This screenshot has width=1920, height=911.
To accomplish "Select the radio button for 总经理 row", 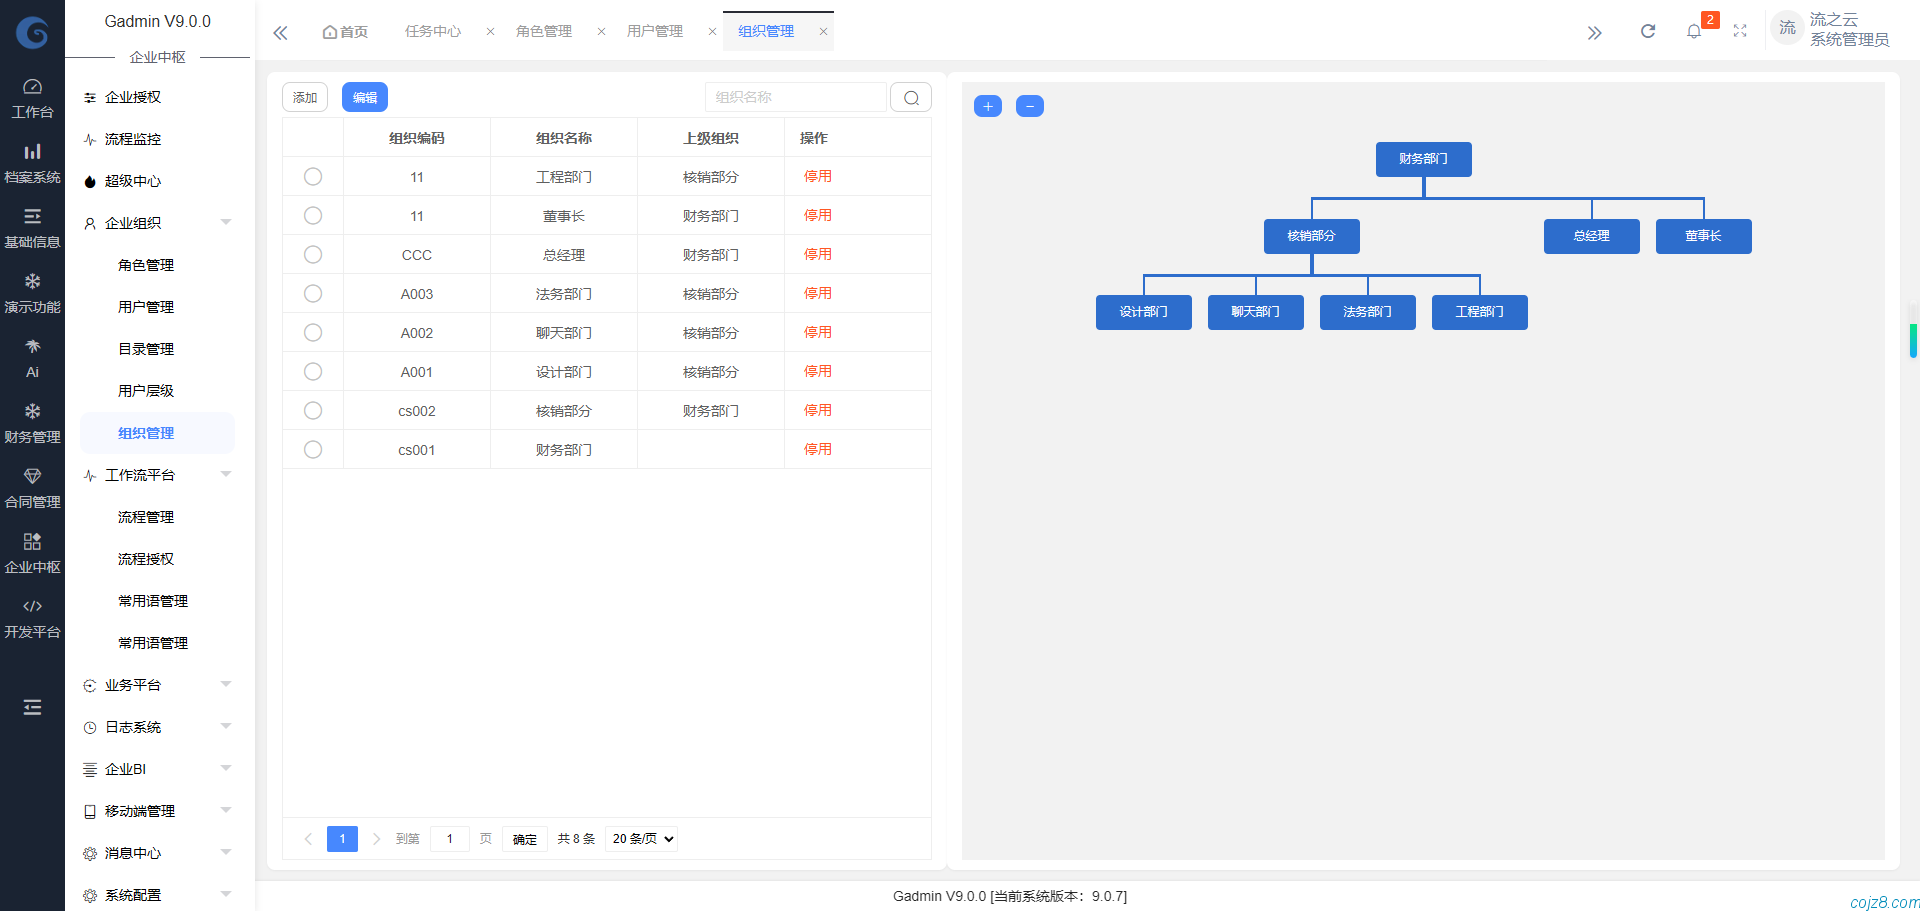I will point(312,254).
